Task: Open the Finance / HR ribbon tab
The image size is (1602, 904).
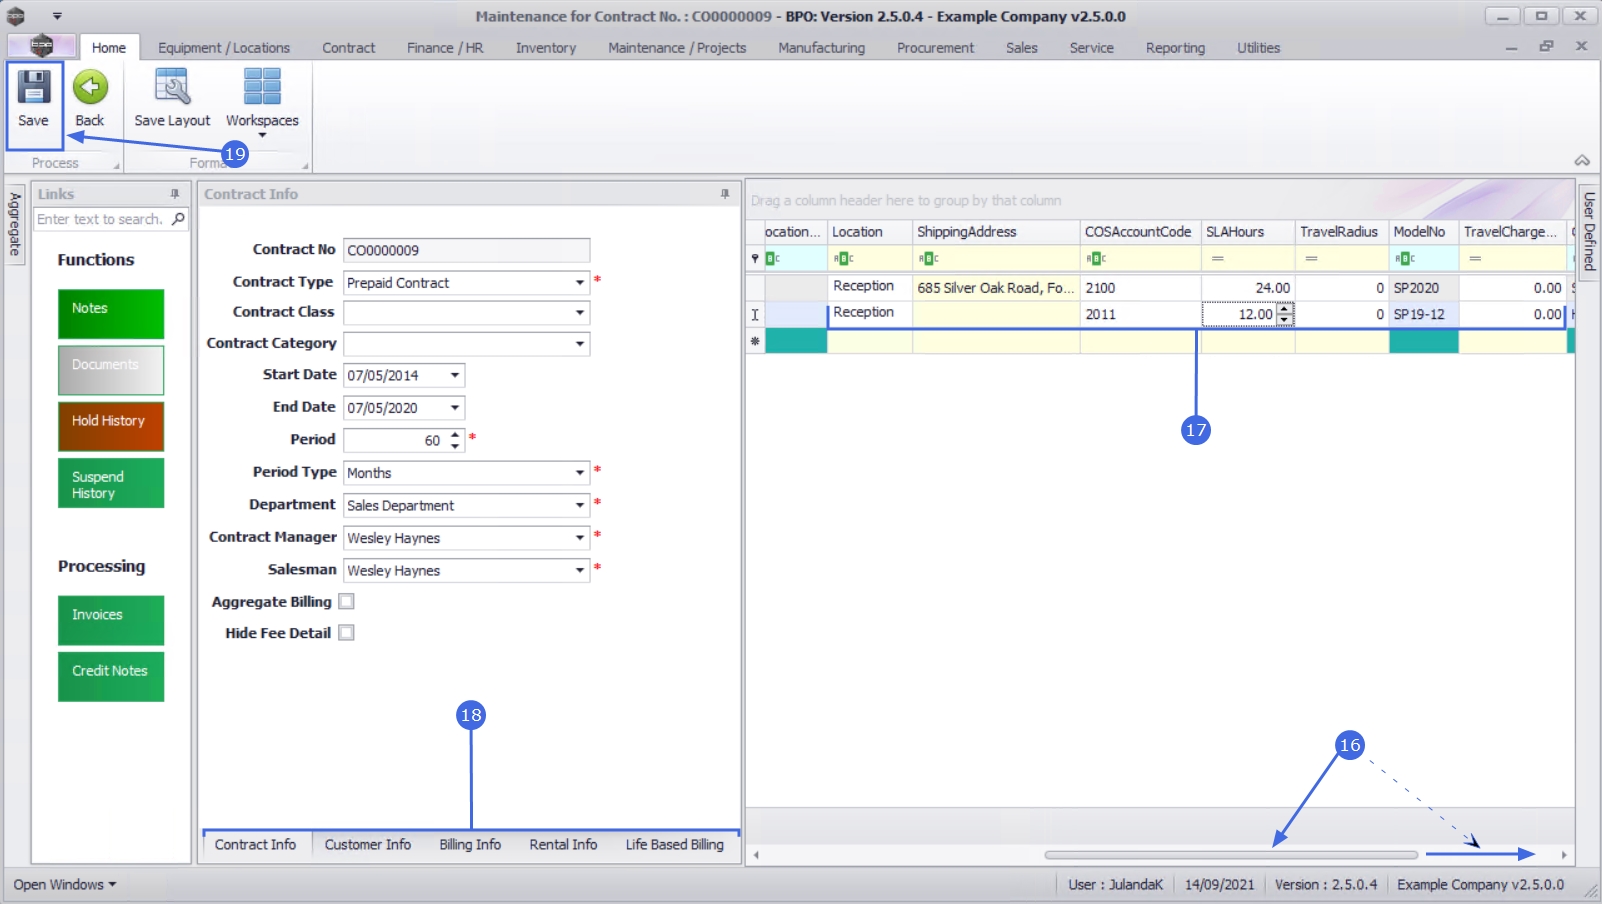Action: coord(445,48)
